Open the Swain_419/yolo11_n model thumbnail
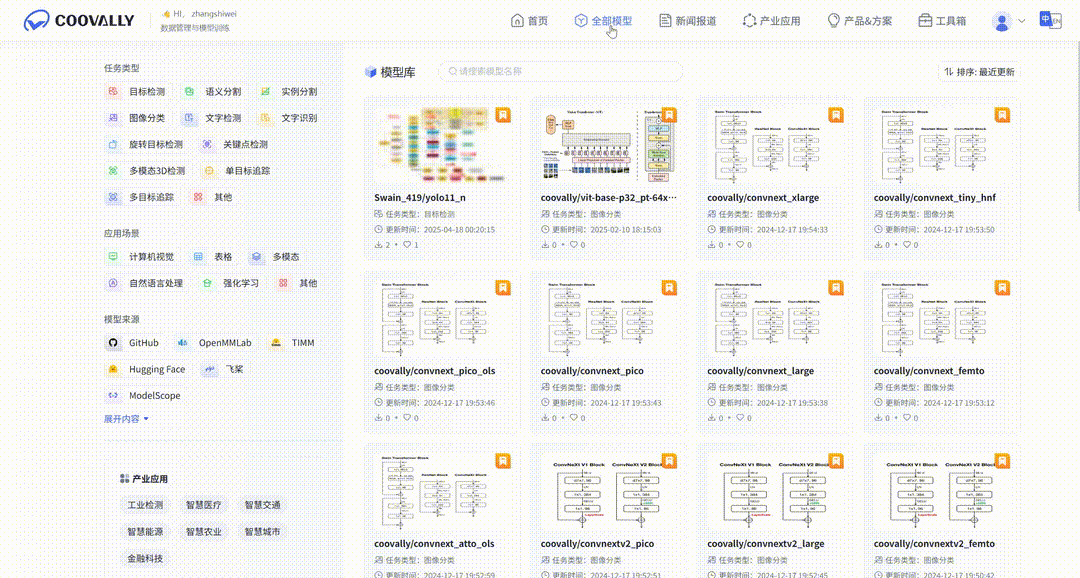1080x578 pixels. 442,145
